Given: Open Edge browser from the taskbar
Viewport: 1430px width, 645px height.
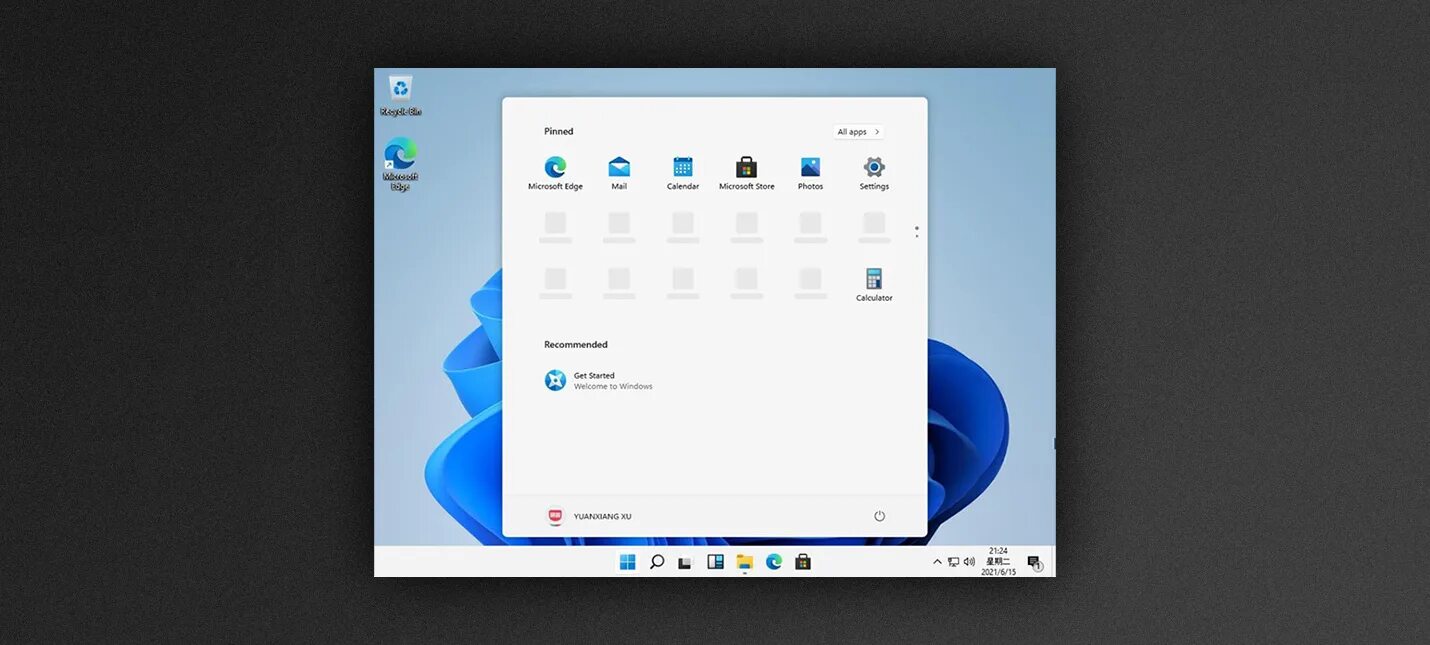Looking at the screenshot, I should tap(774, 562).
